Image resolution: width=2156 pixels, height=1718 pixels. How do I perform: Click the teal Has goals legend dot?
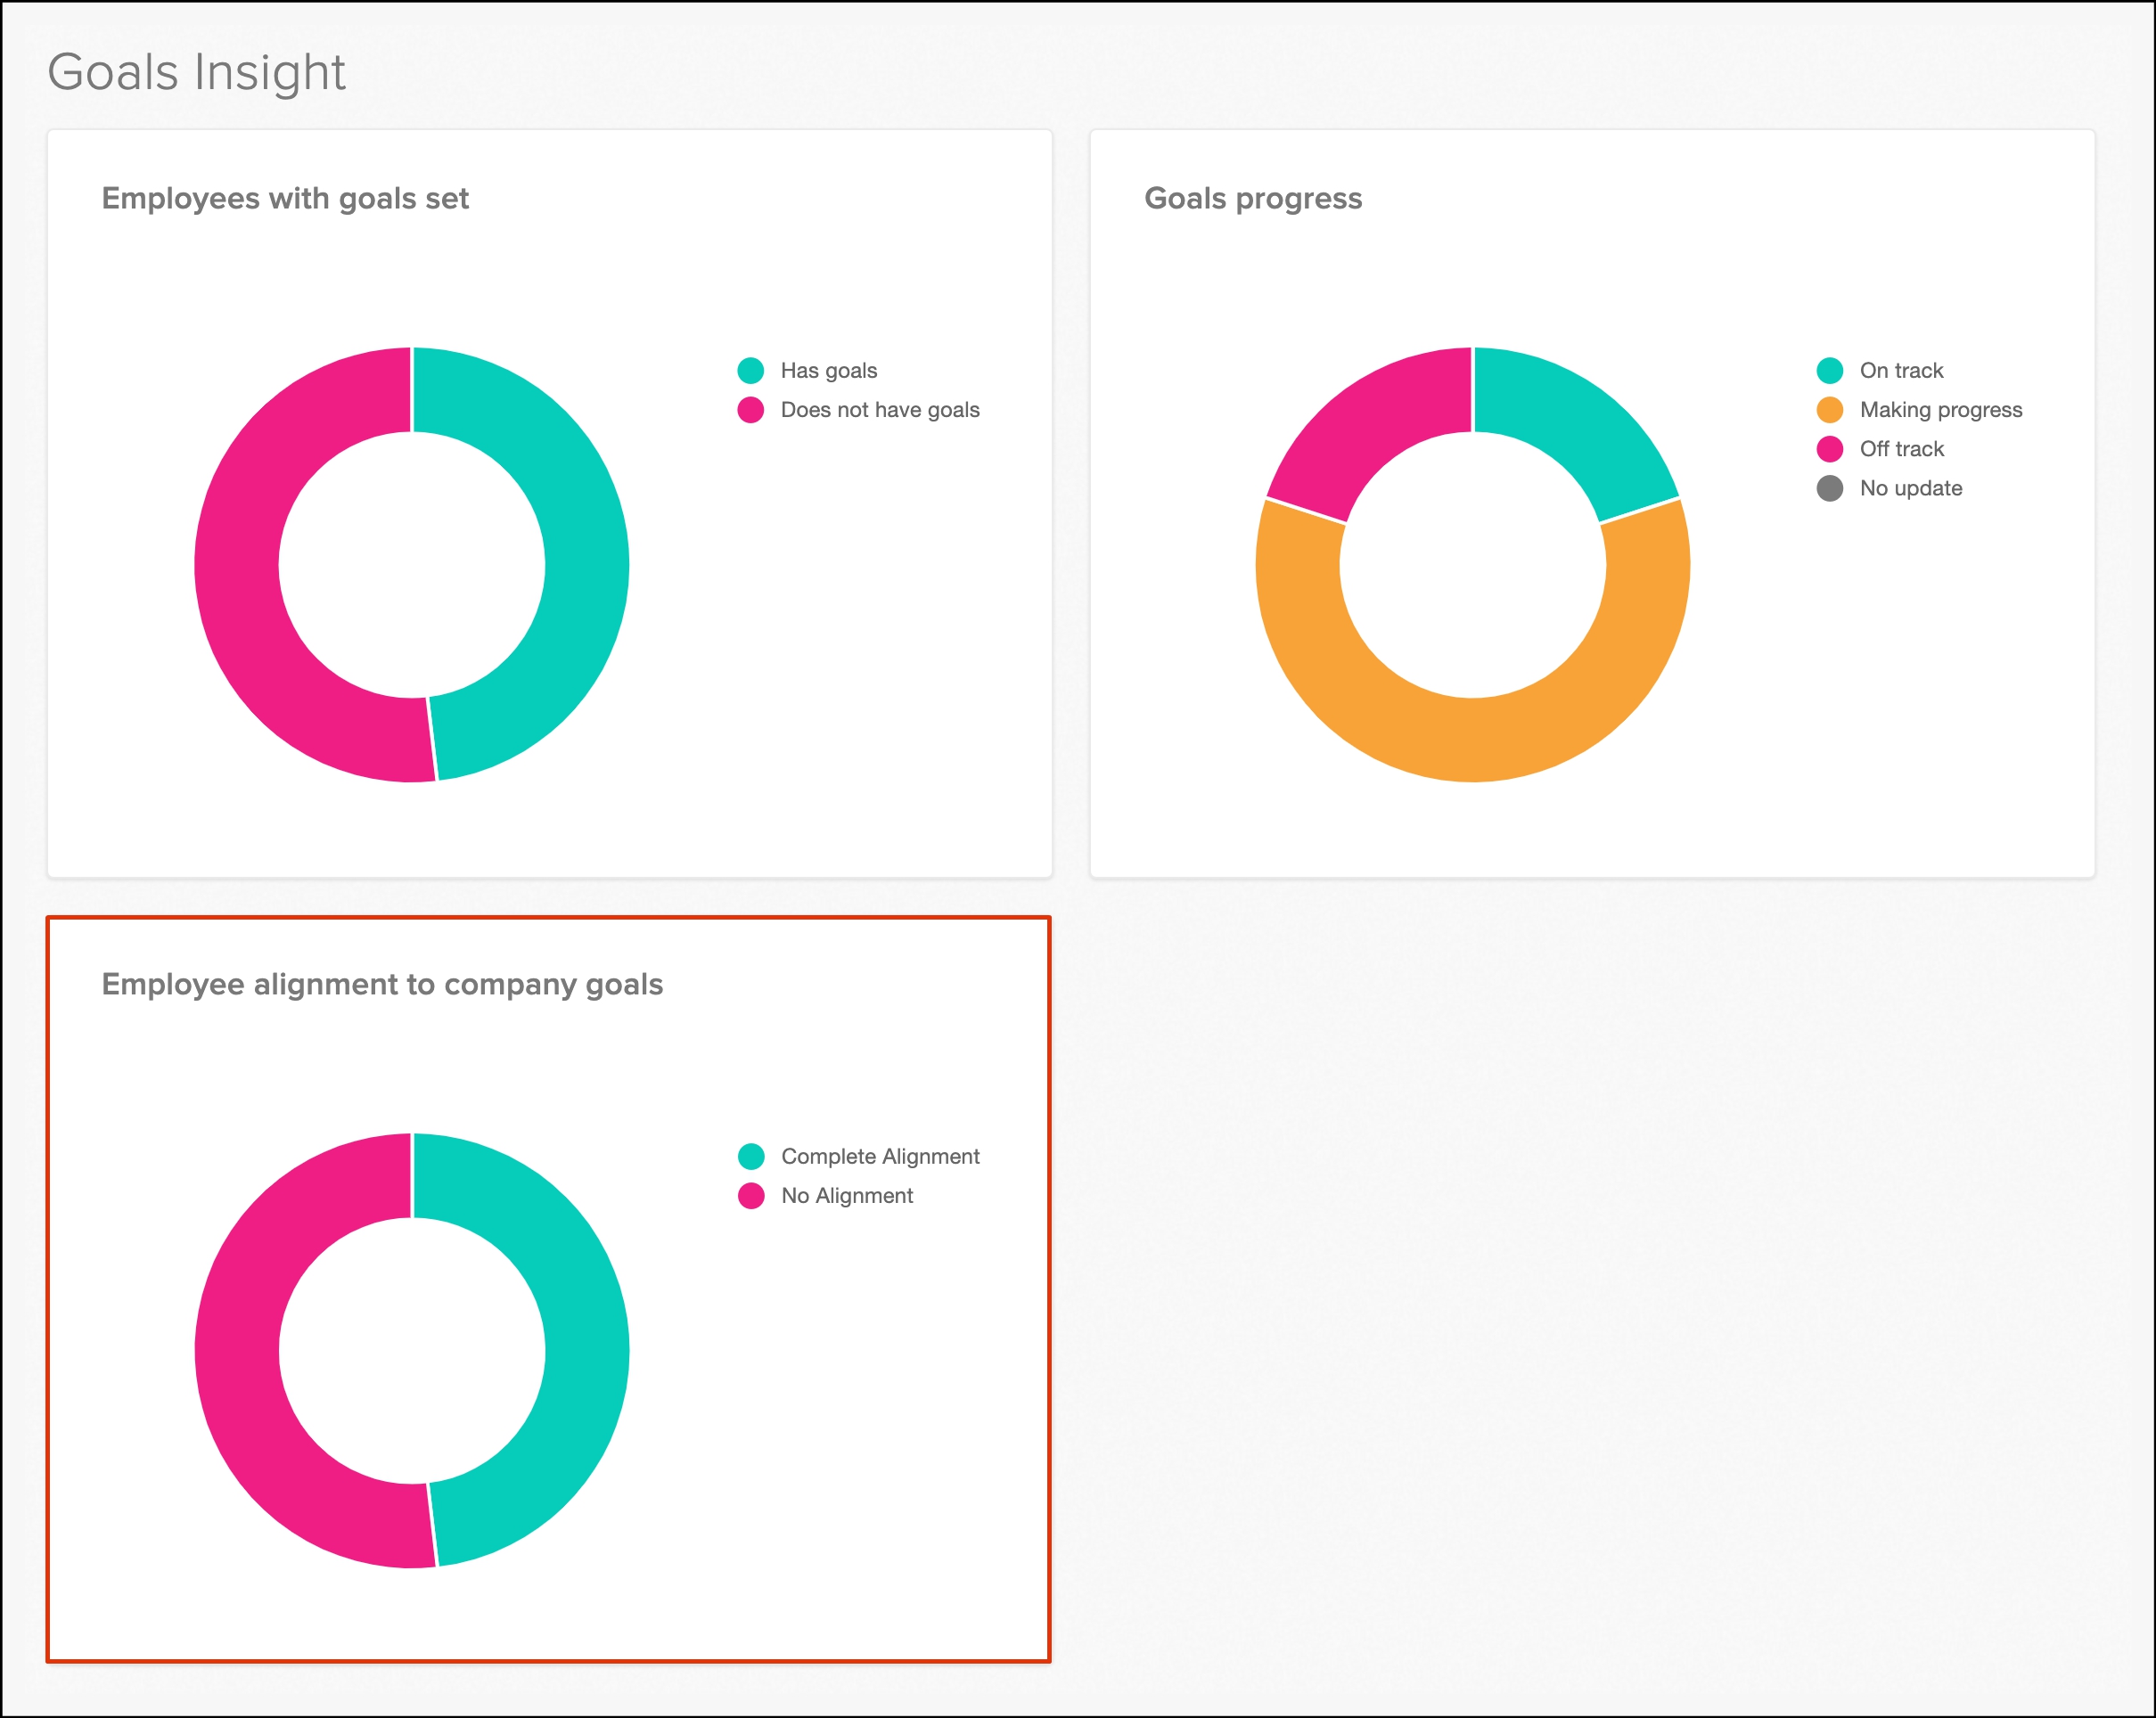click(x=750, y=370)
